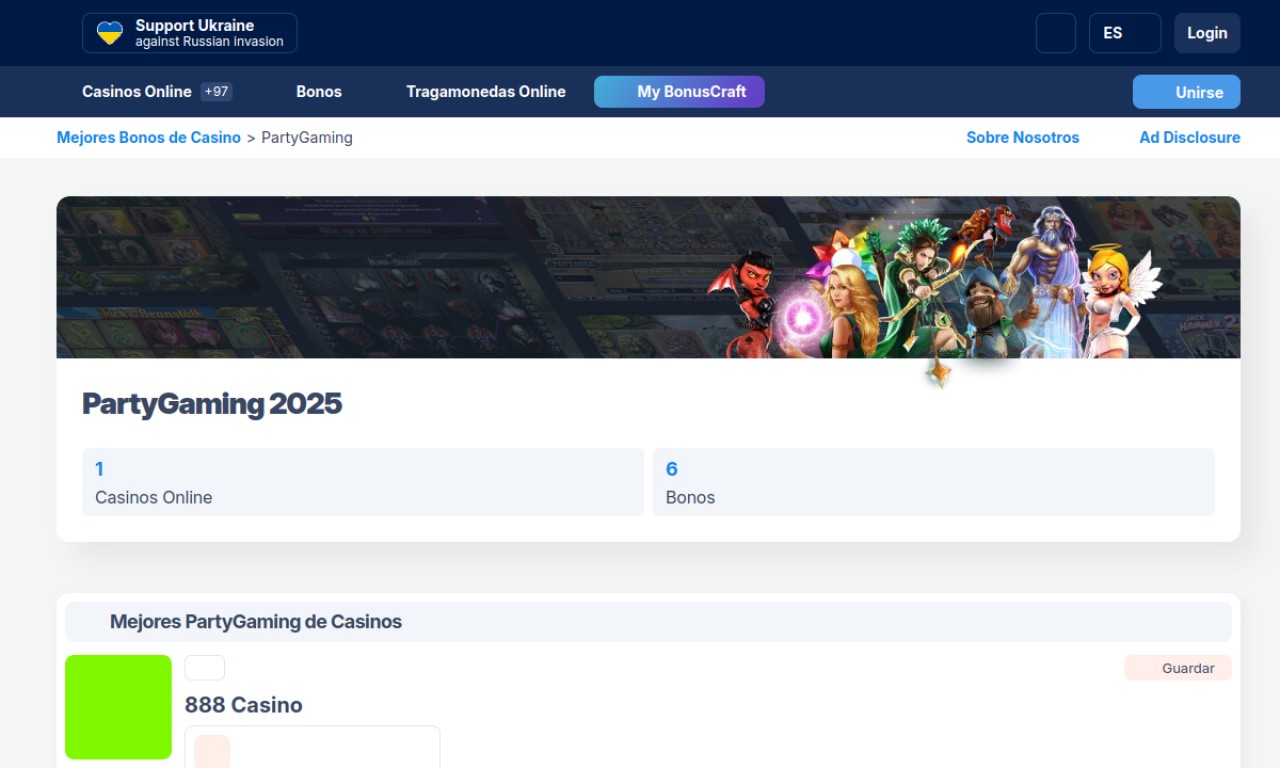Go to Mejores Bonos de Casino breadcrumb
The image size is (1280, 768).
tap(149, 137)
